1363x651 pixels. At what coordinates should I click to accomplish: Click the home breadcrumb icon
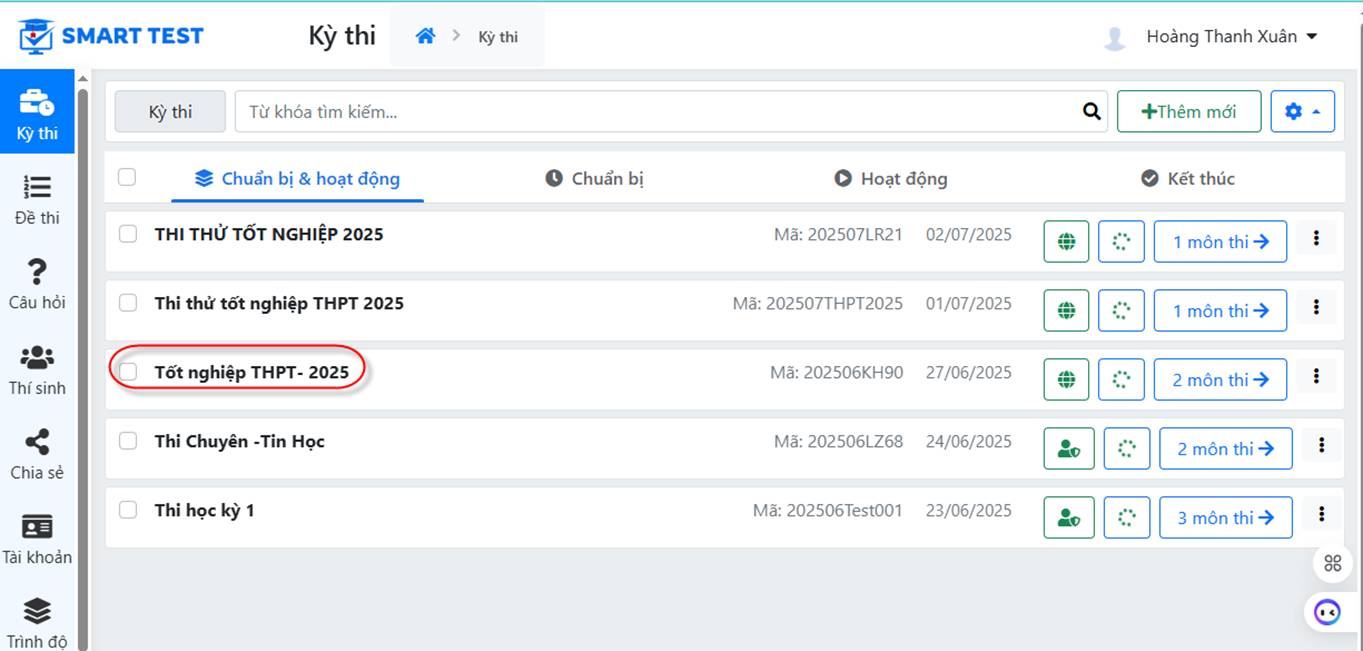point(426,36)
